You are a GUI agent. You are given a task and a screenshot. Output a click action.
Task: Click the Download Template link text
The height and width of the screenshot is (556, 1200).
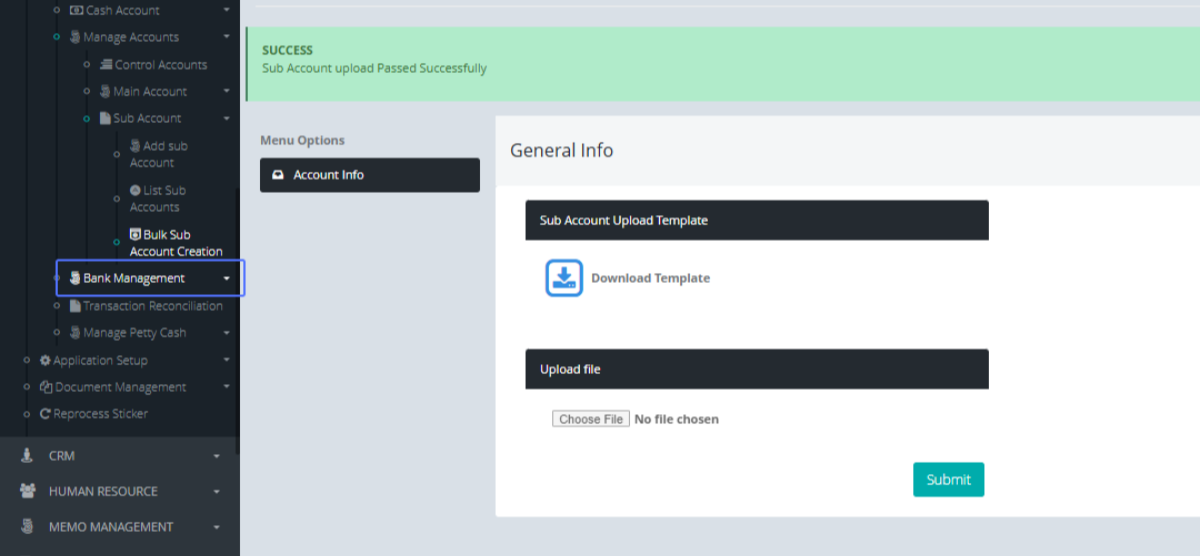tap(650, 278)
